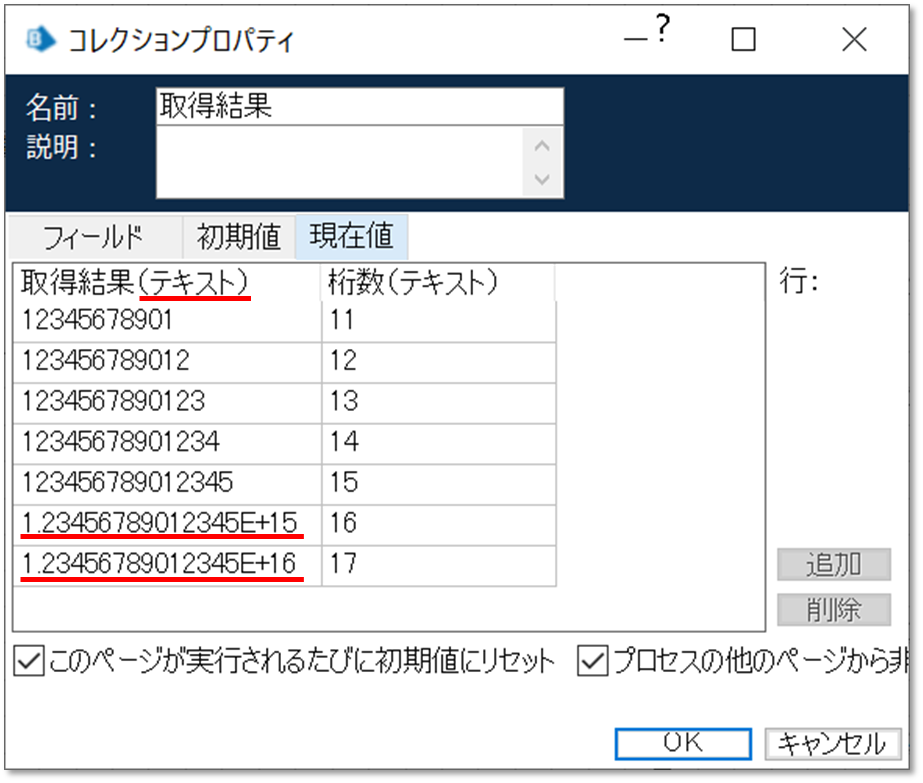Image resolution: width=923 pixels, height=783 pixels.
Task: Click the 桁数 cell showing 15
Action: point(439,484)
